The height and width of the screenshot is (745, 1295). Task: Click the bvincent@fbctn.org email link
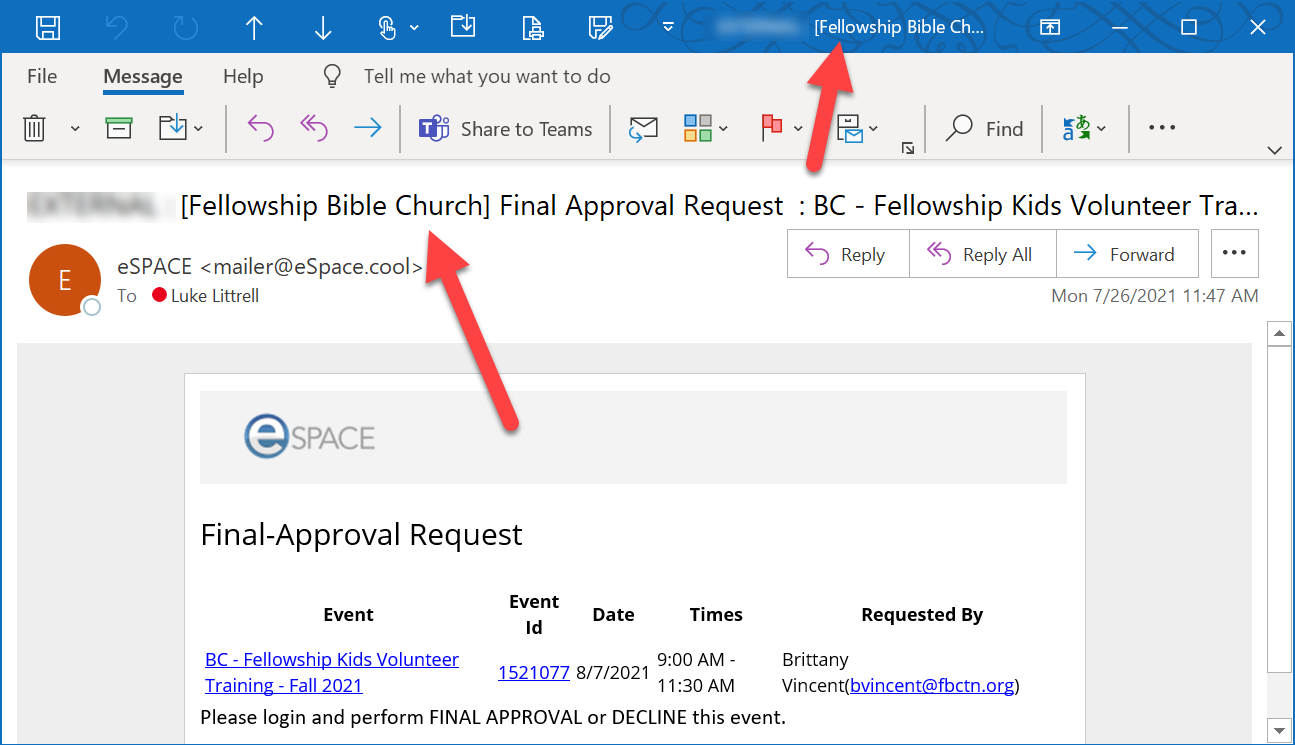tap(932, 685)
